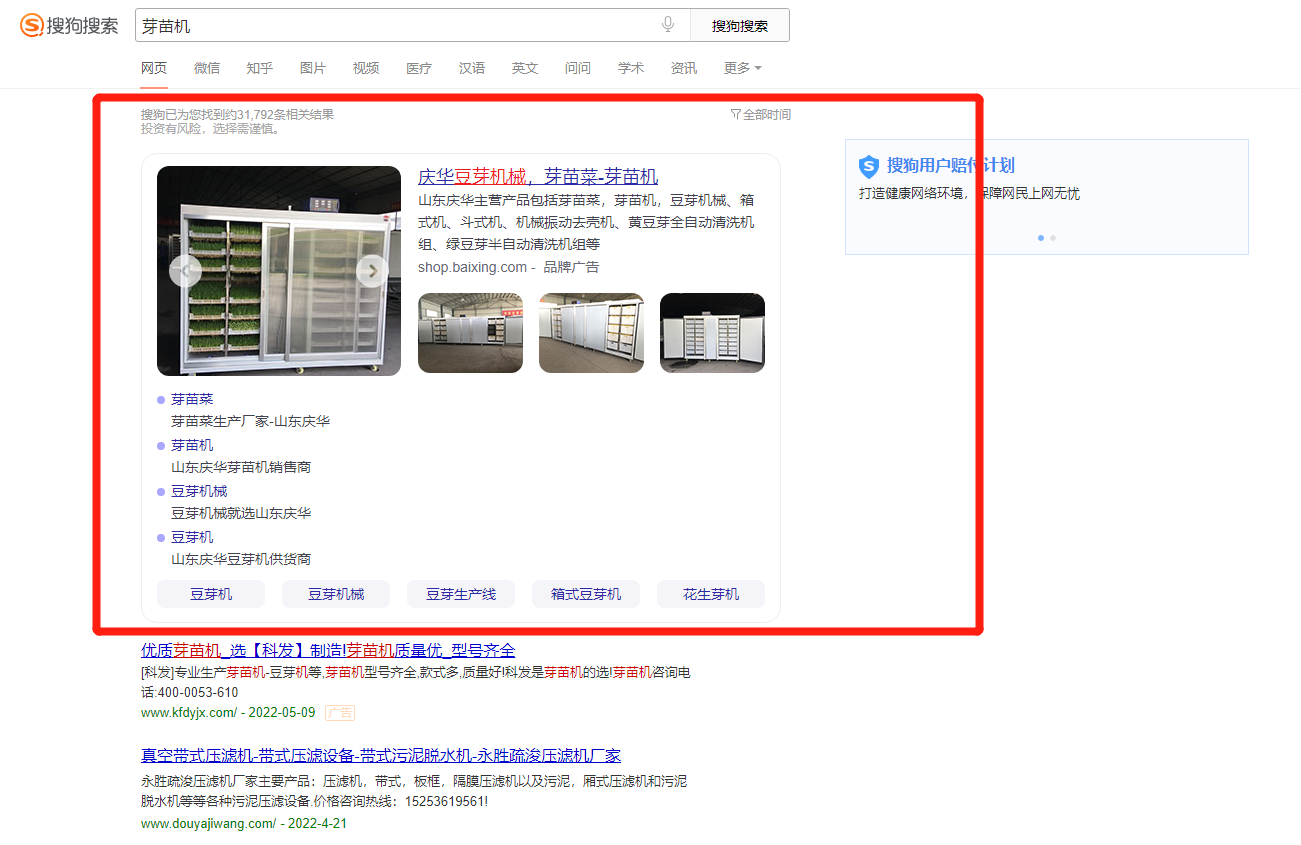Show the previous image in the carousel
This screenshot has width=1301, height=845.
185,271
